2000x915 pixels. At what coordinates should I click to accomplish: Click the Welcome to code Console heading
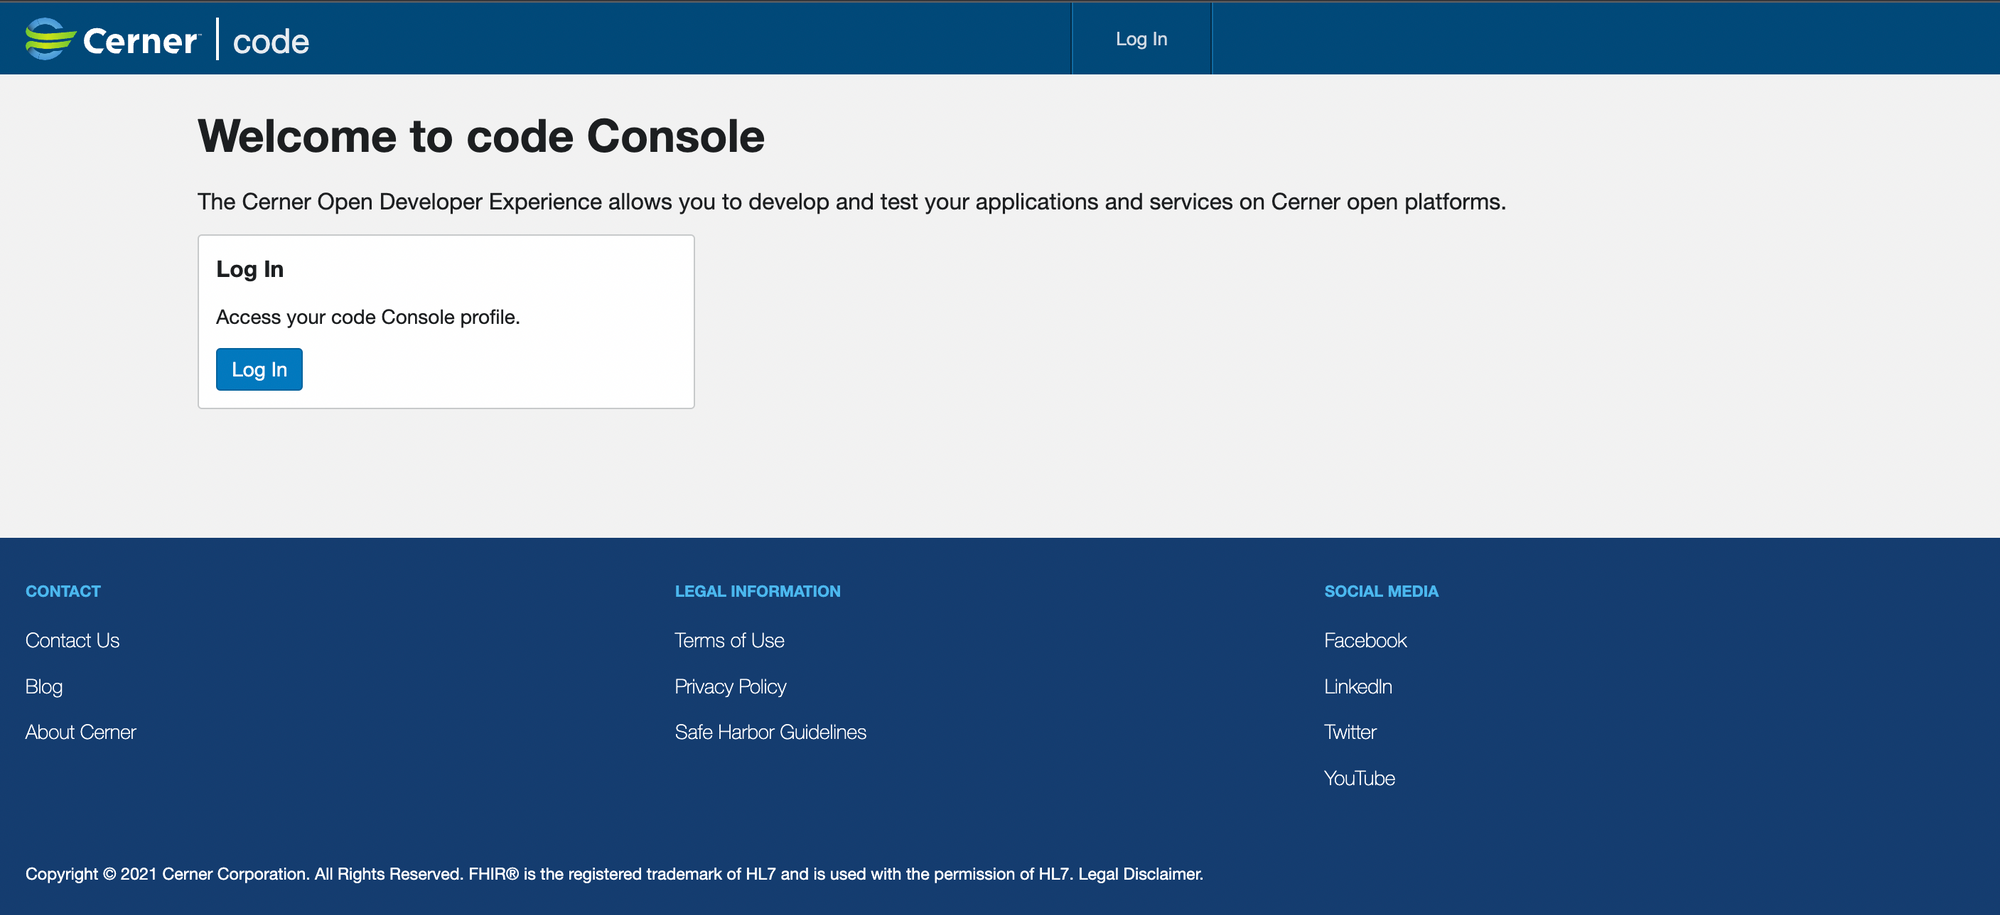click(481, 136)
